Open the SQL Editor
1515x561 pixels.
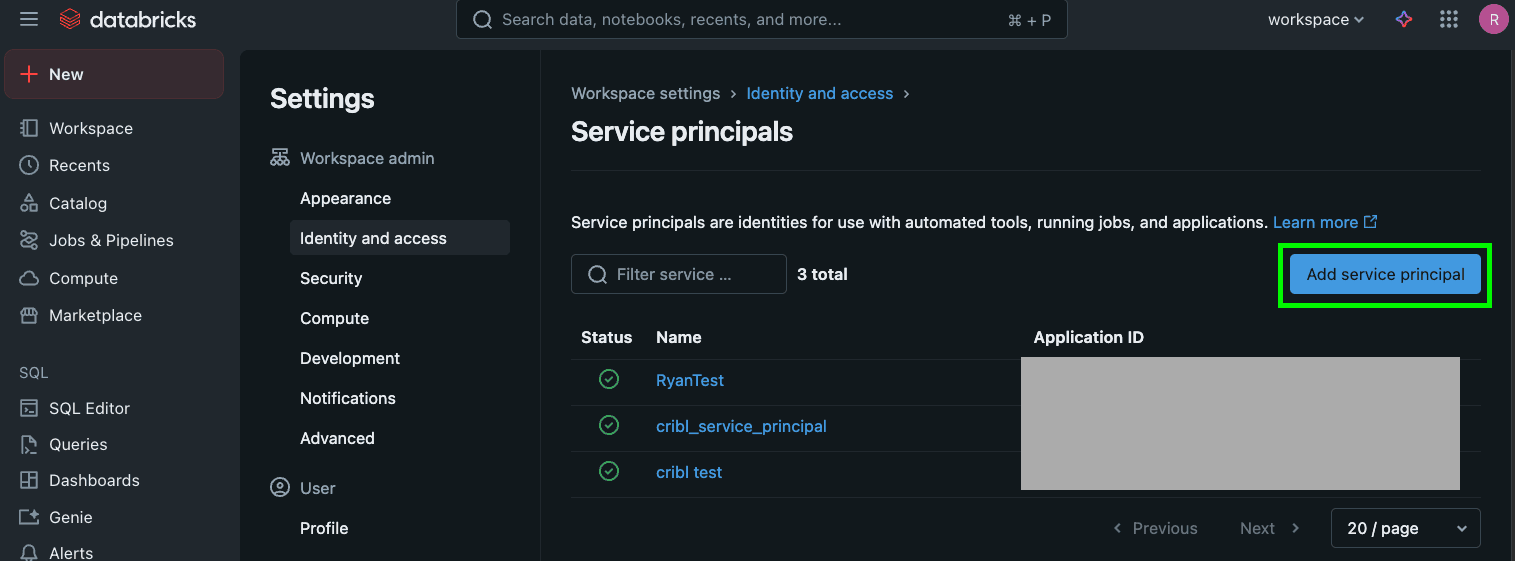[89, 408]
